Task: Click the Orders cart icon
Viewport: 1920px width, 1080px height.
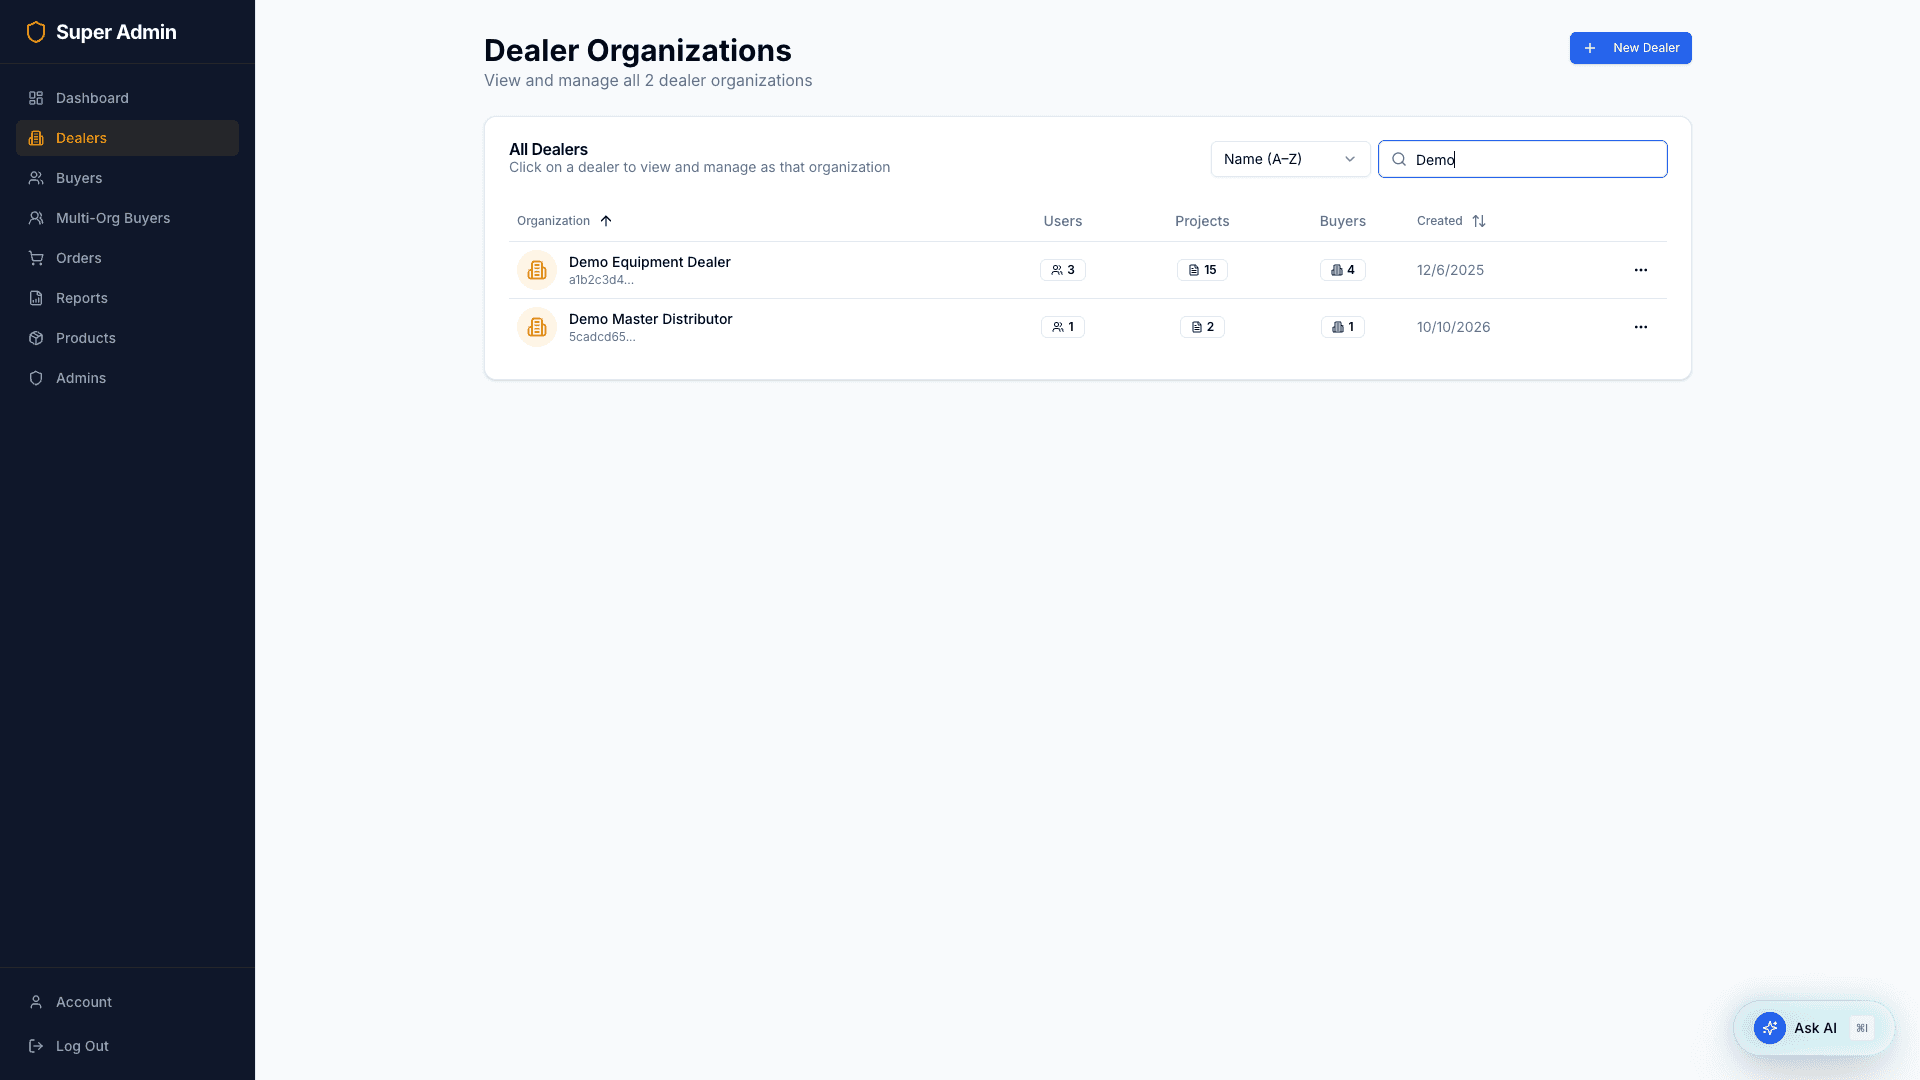Action: click(36, 258)
